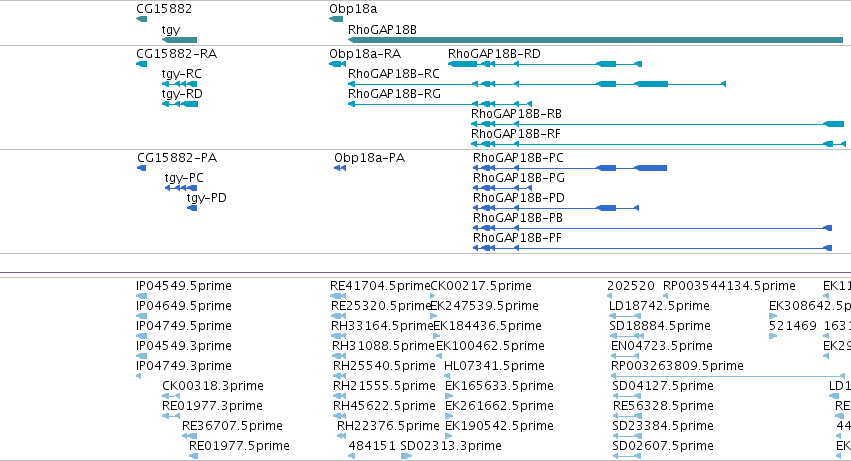Click the IP04549.5prime EST label
The width and height of the screenshot is (851, 461).
tap(183, 286)
